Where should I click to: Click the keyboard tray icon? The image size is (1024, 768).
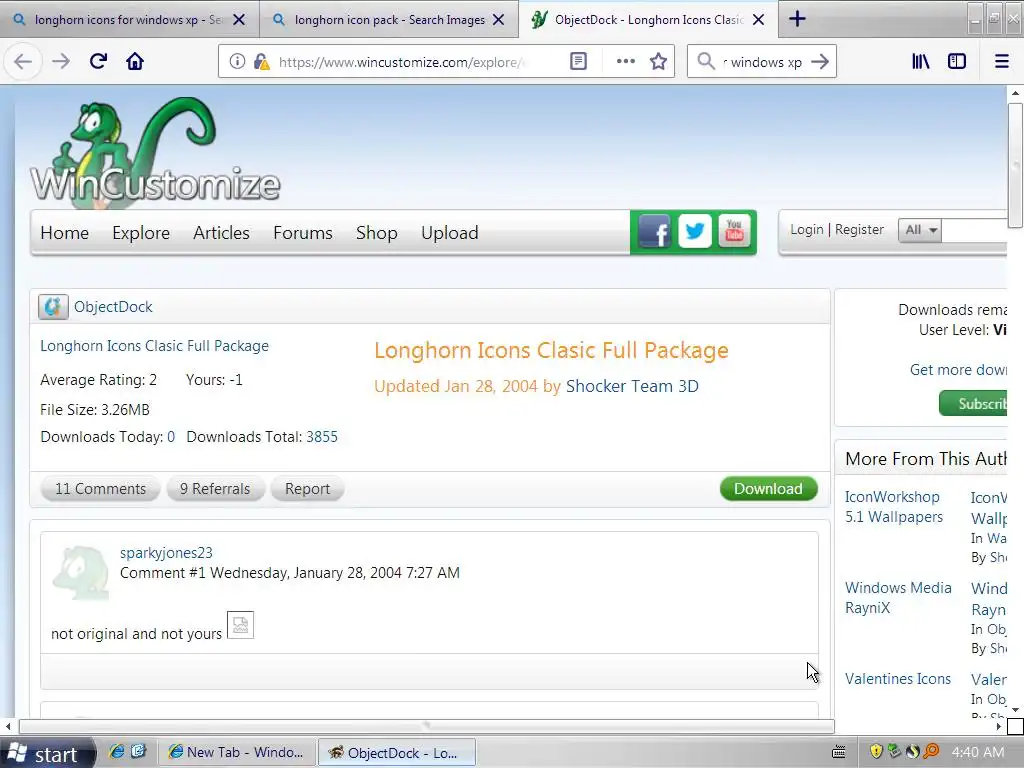pos(839,752)
